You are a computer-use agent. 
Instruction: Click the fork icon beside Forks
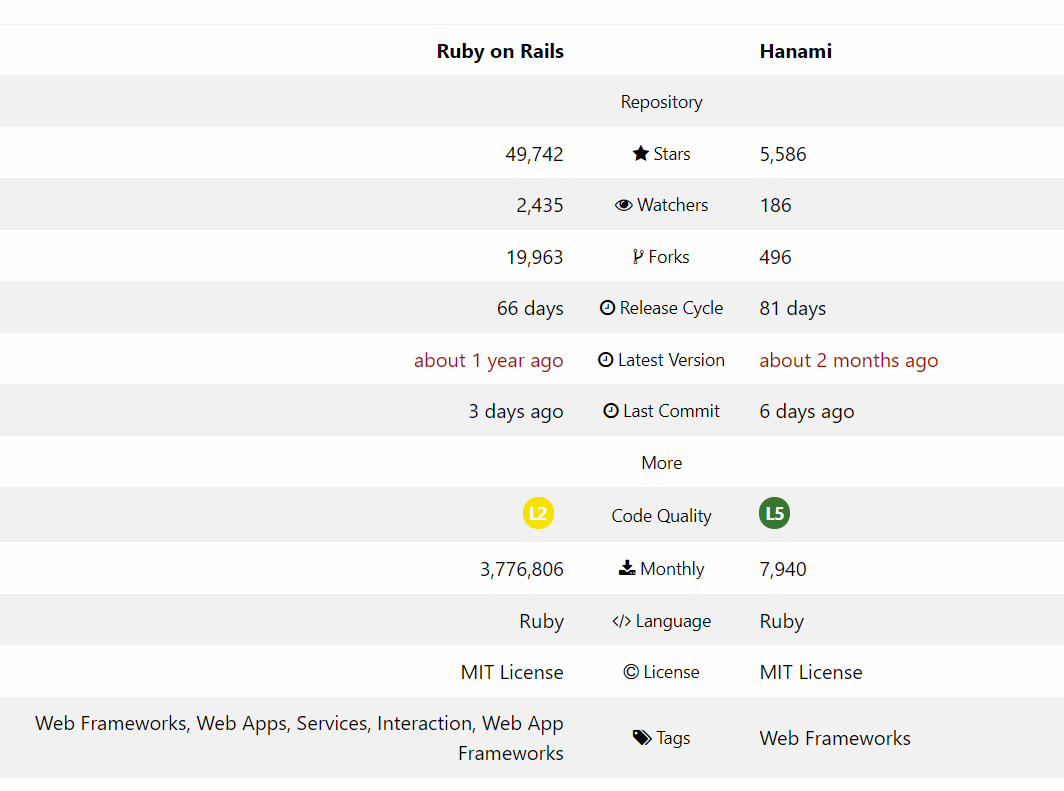click(x=638, y=256)
